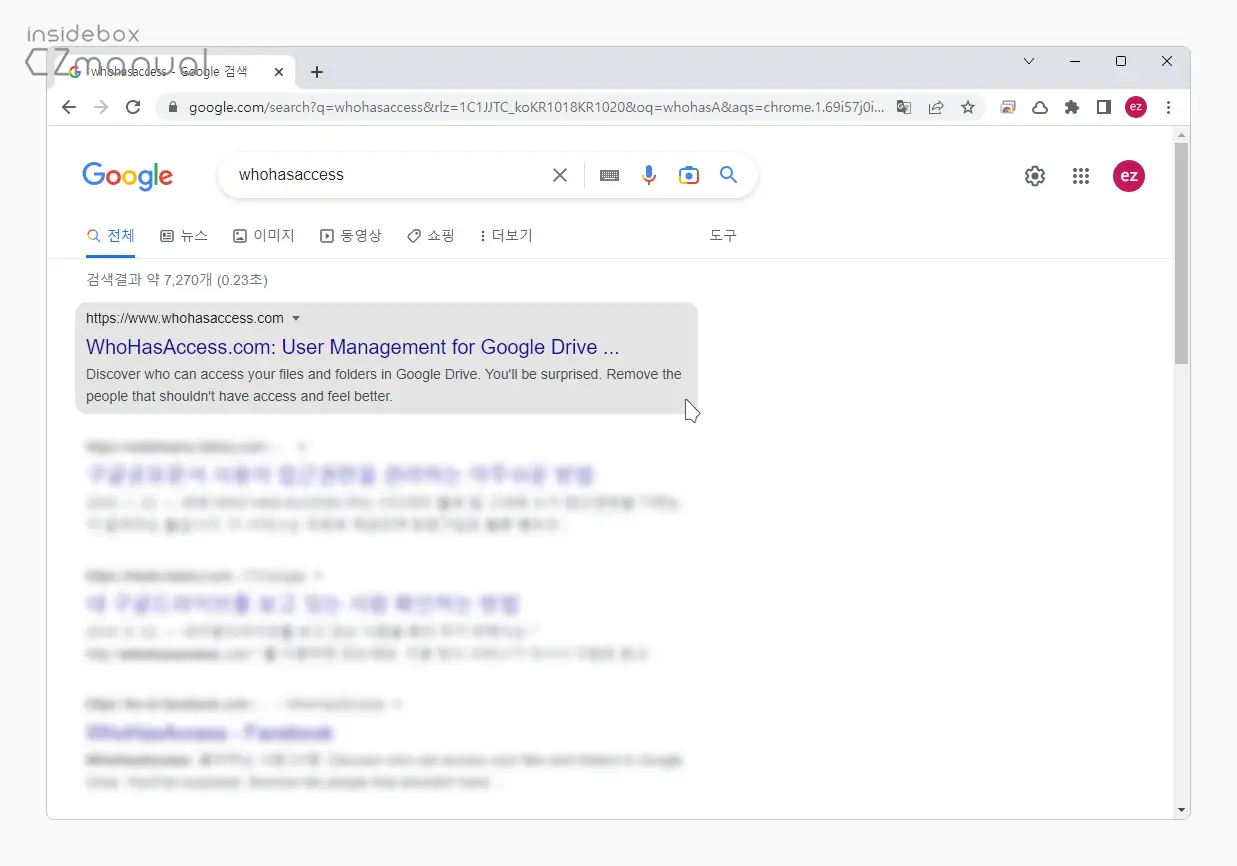1237x866 pixels.
Task: Click inside the whohasaccess search field
Action: 390,175
